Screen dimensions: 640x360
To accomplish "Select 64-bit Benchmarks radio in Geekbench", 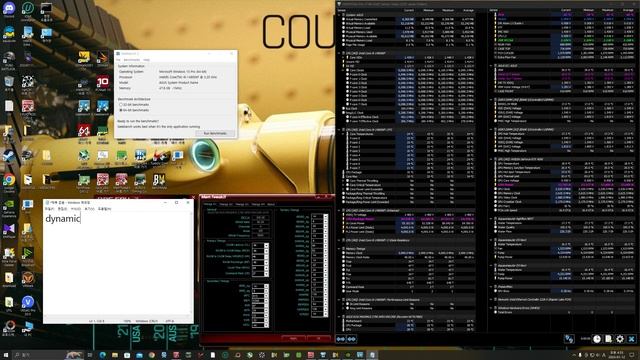I will (x=120, y=110).
